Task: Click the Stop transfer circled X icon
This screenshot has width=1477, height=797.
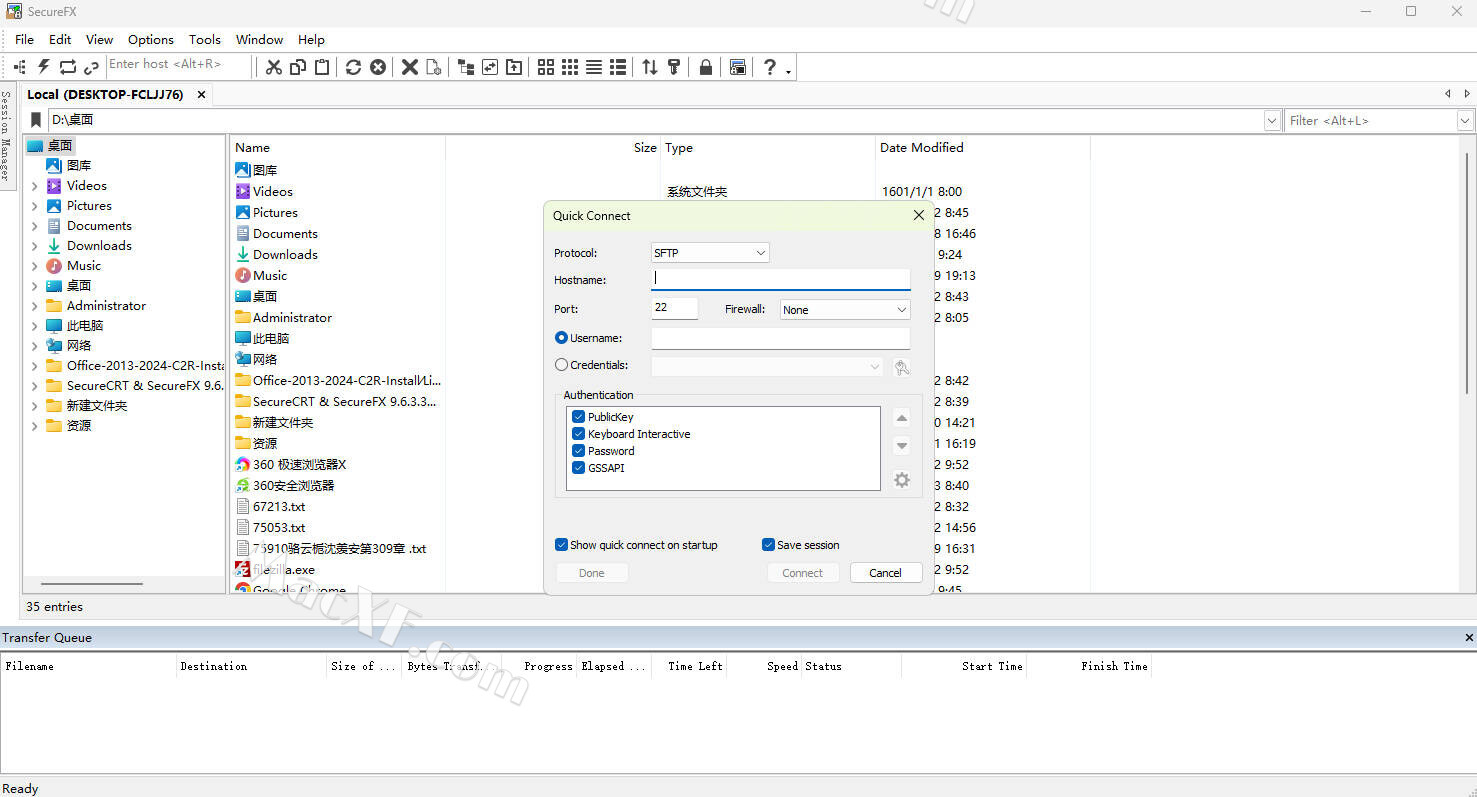Action: 378,67
